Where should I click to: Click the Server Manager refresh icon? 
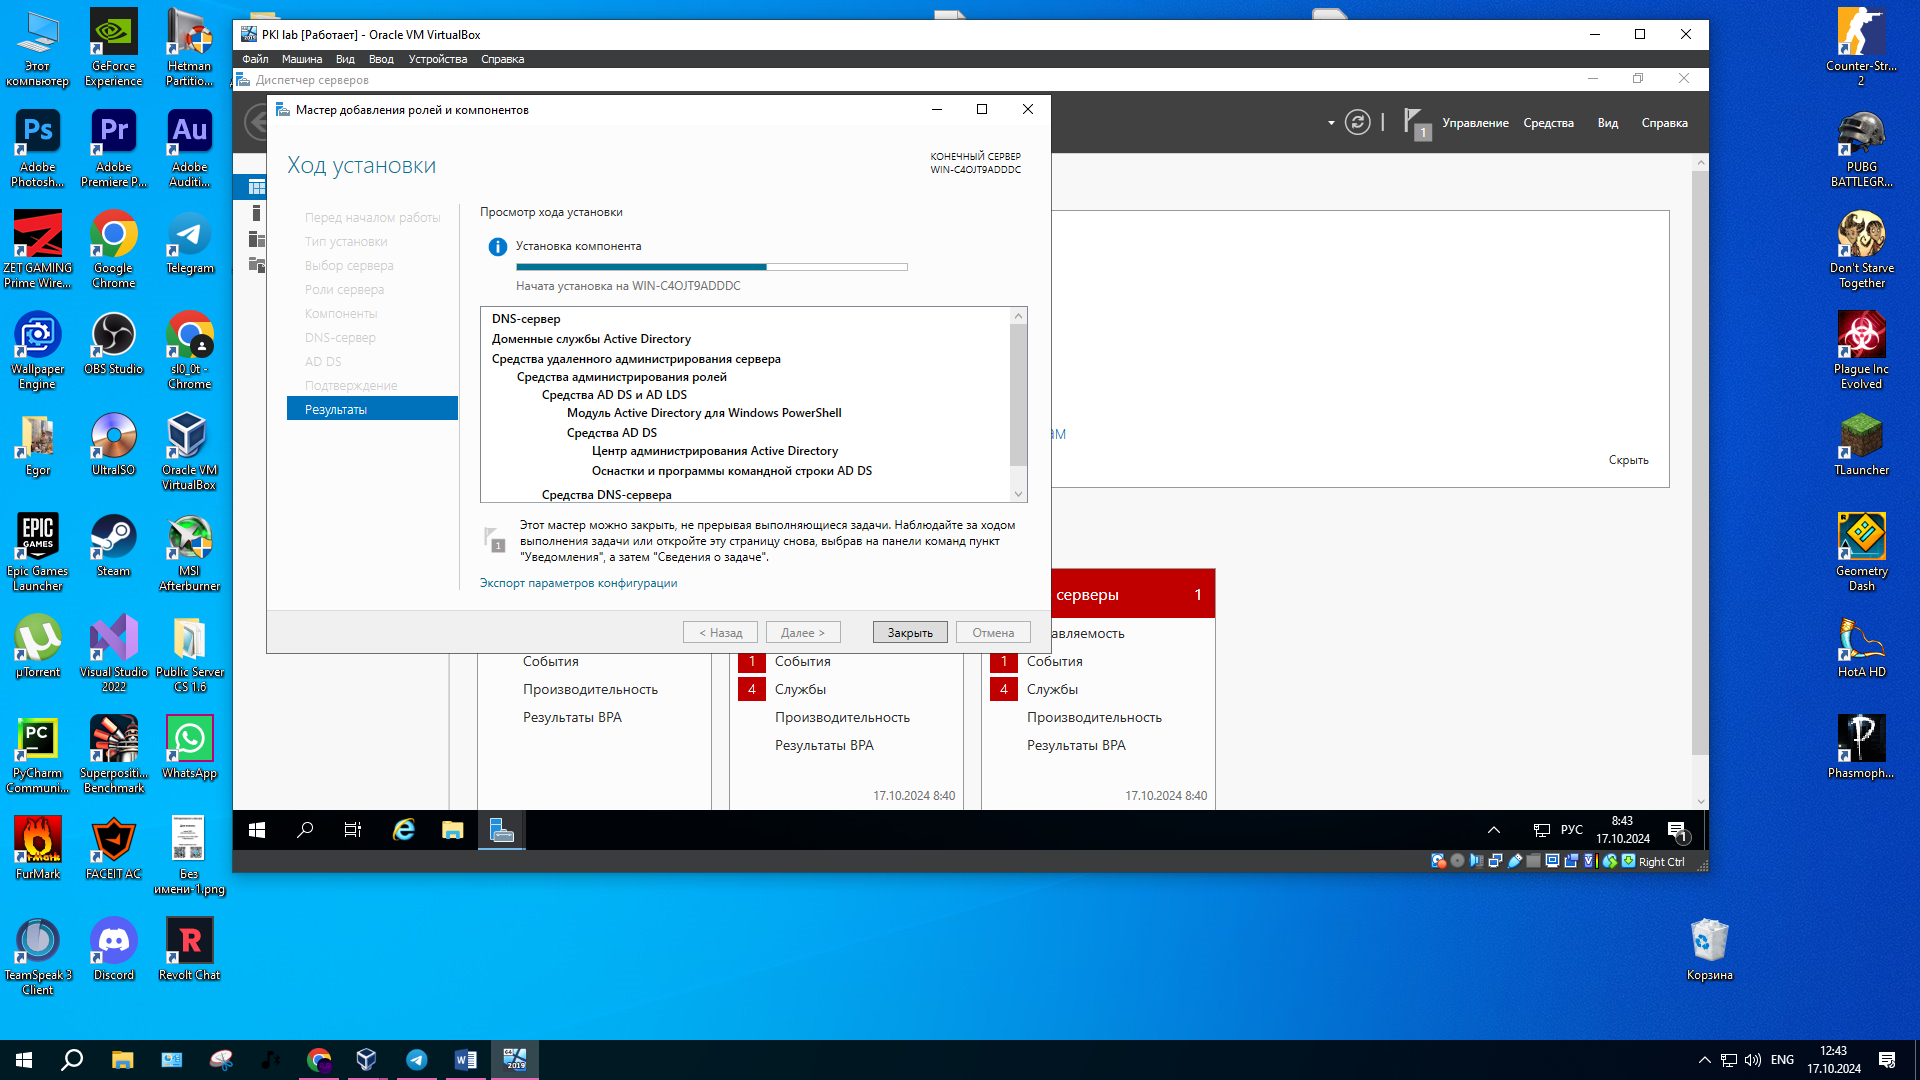pos(1357,123)
